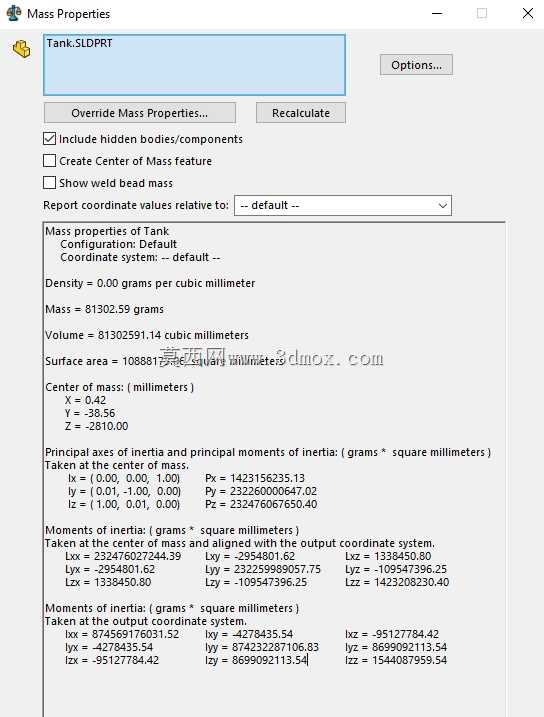Click the Izy = 8699092113.54 value
The width and height of the screenshot is (544, 717).
[x=256, y=660]
